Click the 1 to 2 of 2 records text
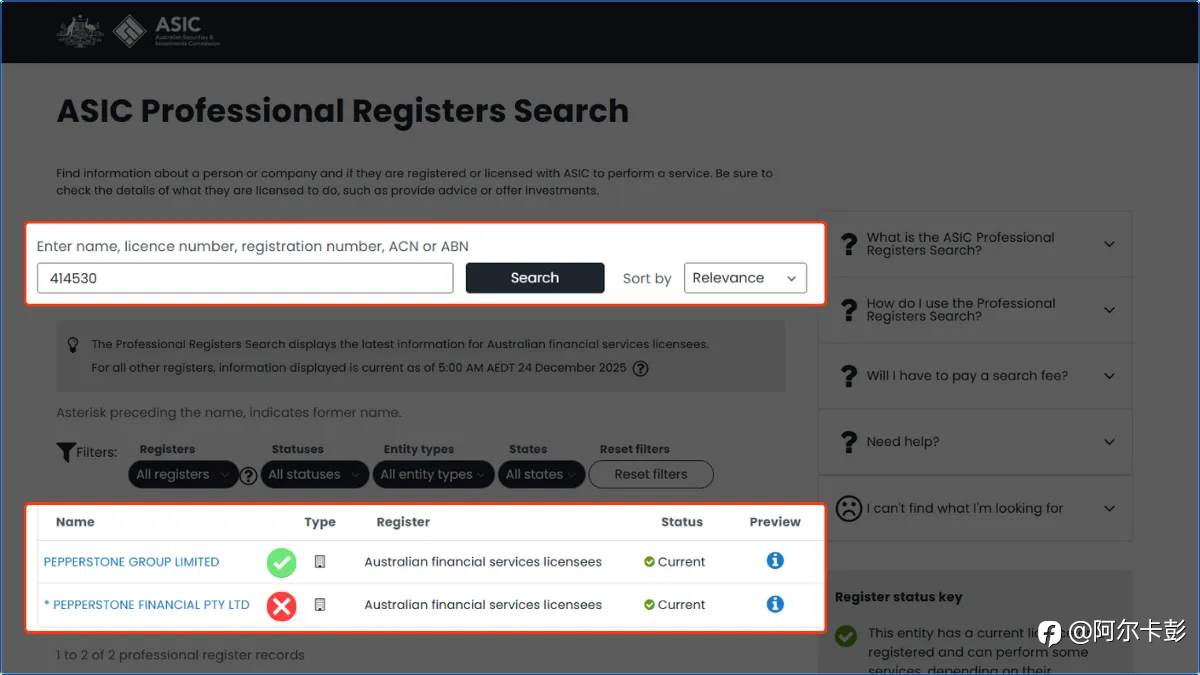Viewport: 1200px width, 675px height. 180,655
